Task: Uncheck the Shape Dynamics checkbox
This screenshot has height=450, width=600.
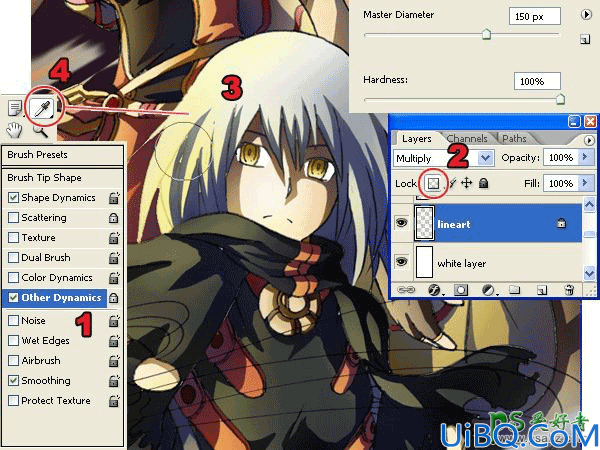Action: 13,197
